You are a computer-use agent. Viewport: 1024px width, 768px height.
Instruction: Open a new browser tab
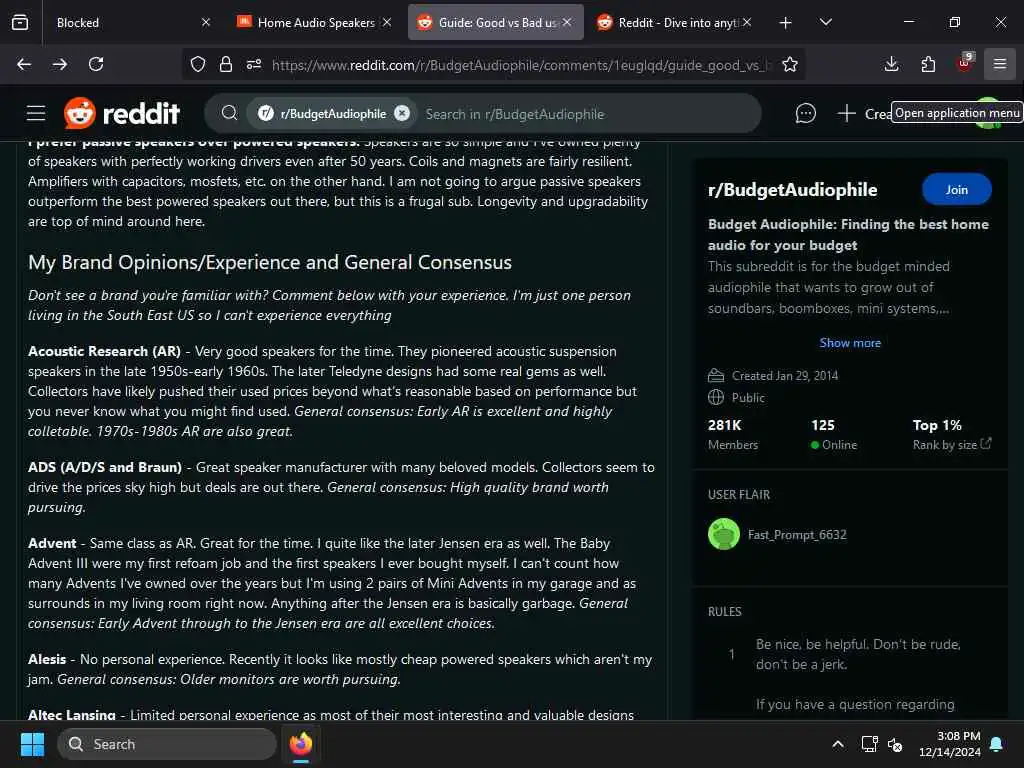(x=786, y=22)
